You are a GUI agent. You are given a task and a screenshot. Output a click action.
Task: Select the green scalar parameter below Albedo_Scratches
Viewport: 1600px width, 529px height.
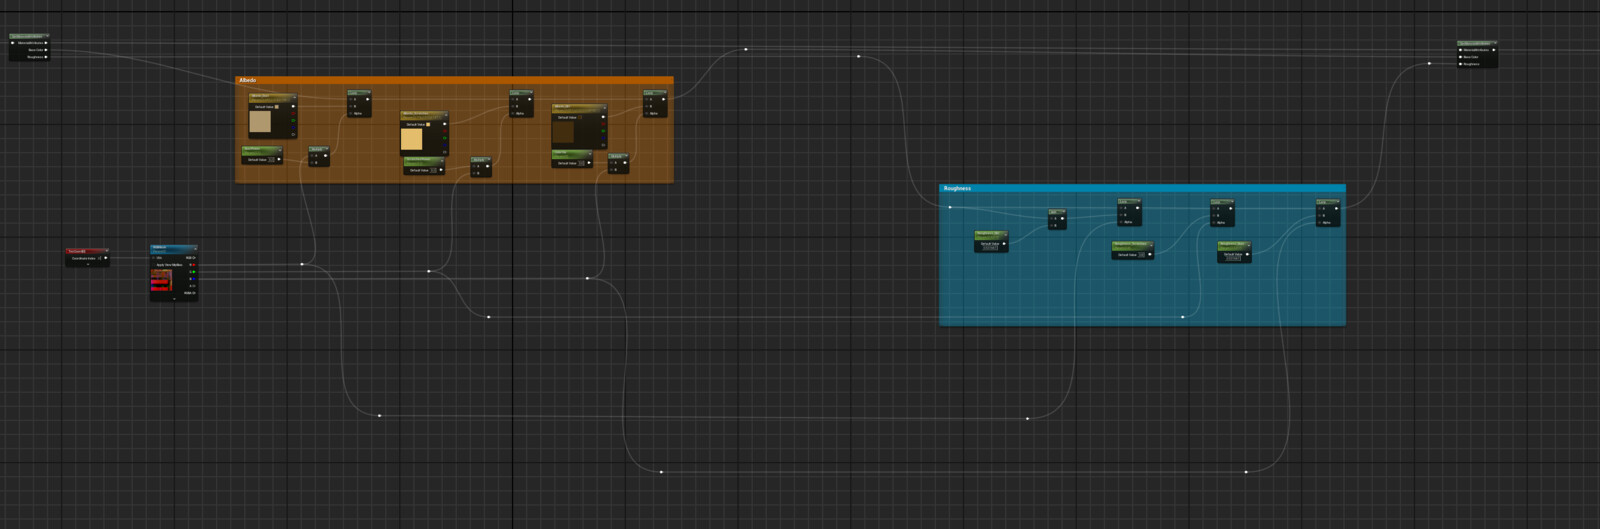(x=424, y=167)
